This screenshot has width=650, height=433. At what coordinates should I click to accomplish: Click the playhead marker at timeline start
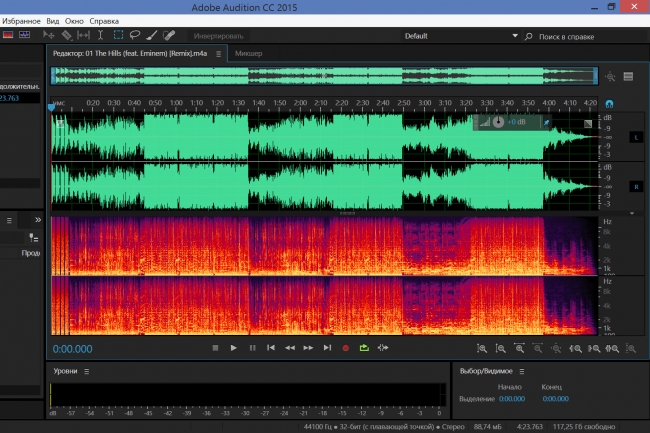point(51,107)
